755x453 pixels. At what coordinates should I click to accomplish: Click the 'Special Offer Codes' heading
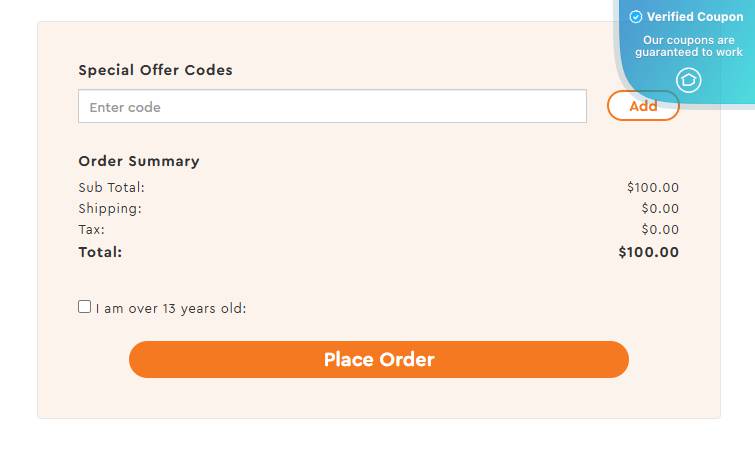pyautogui.click(x=156, y=70)
